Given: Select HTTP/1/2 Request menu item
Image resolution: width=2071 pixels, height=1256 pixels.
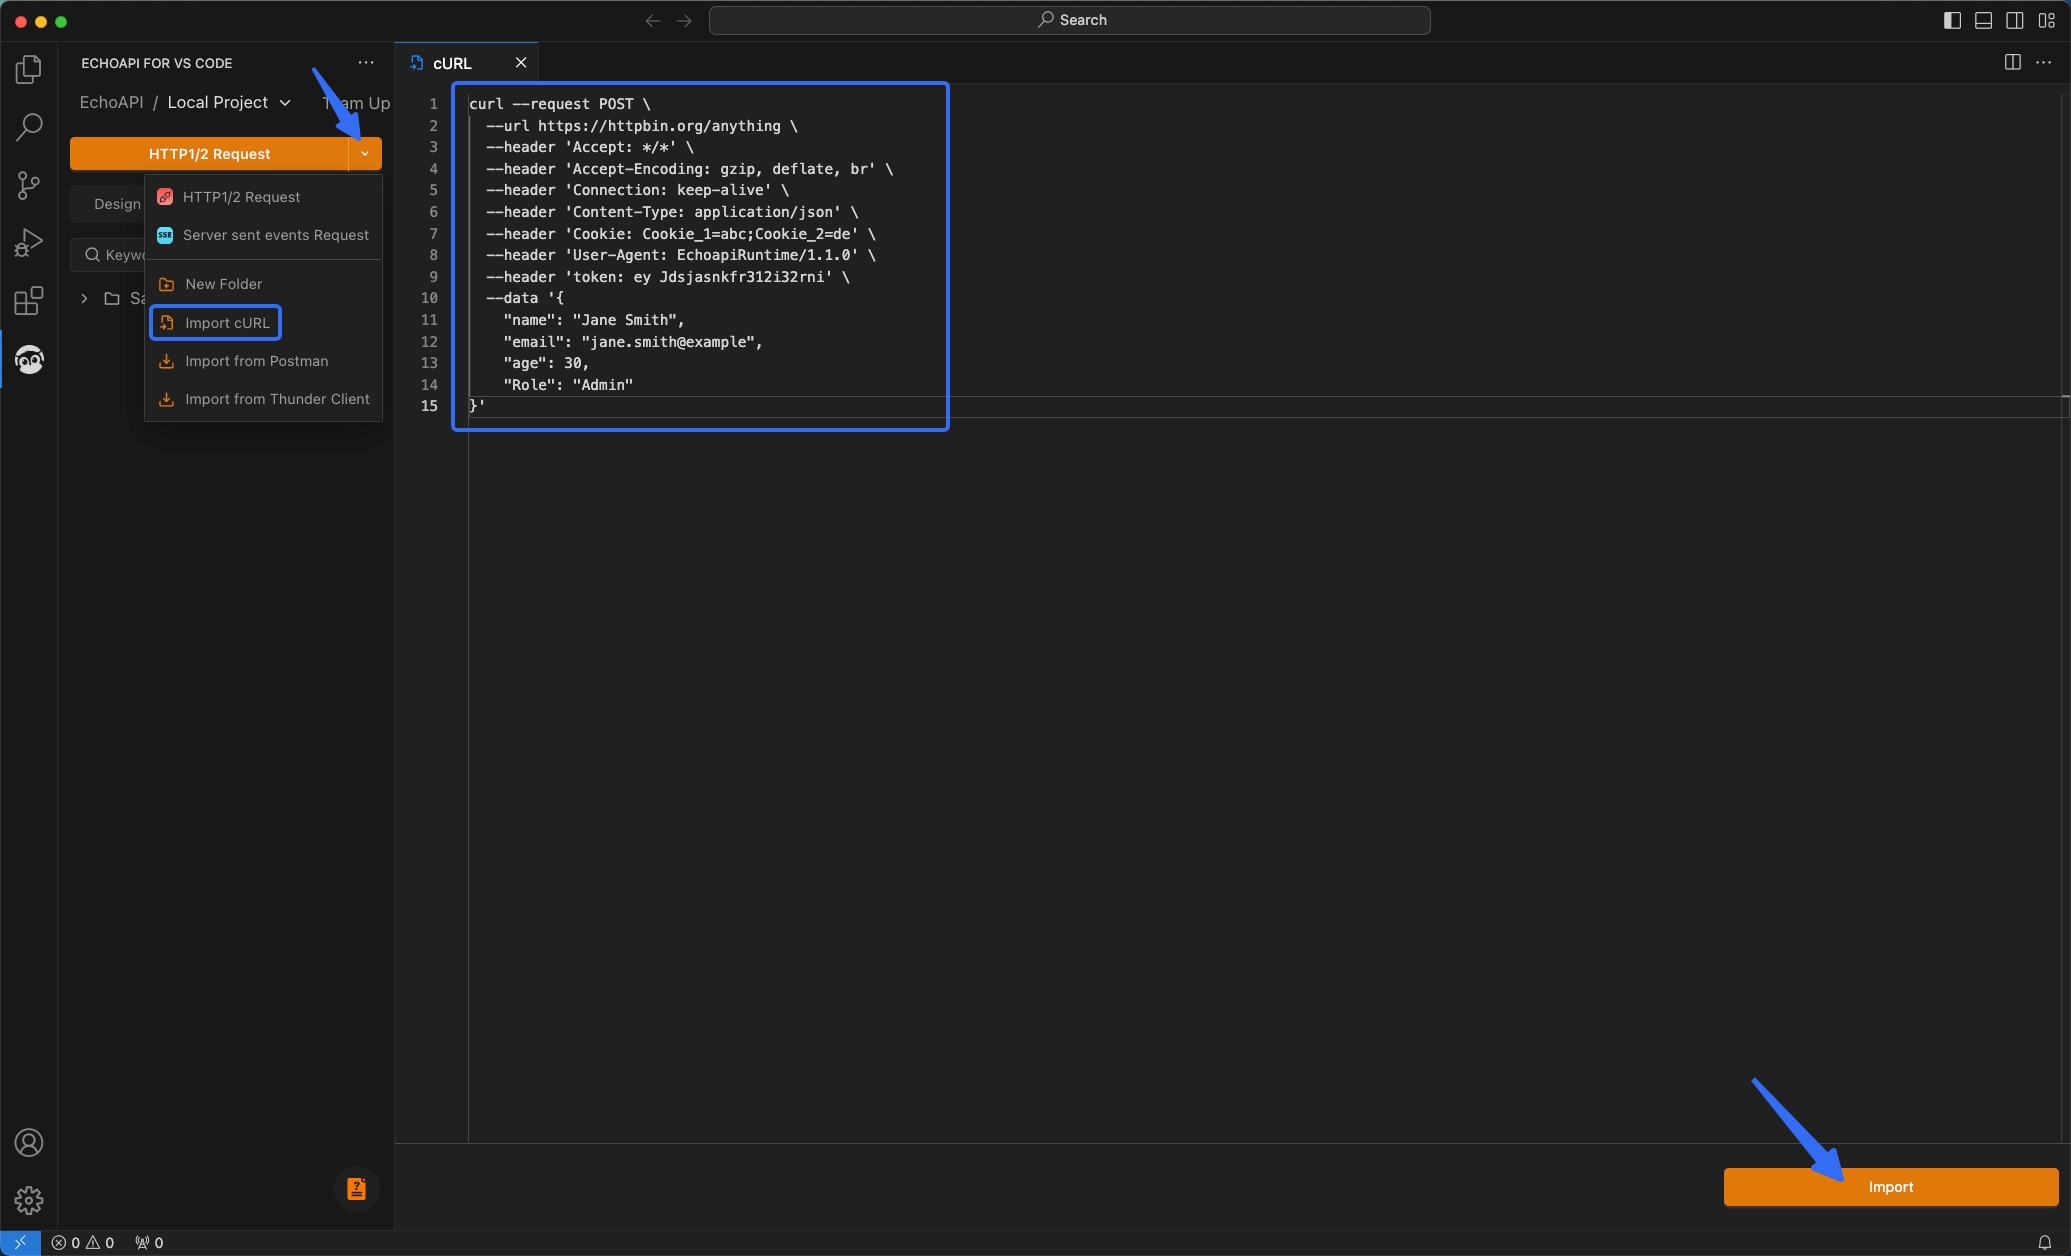Looking at the screenshot, I should pos(241,195).
